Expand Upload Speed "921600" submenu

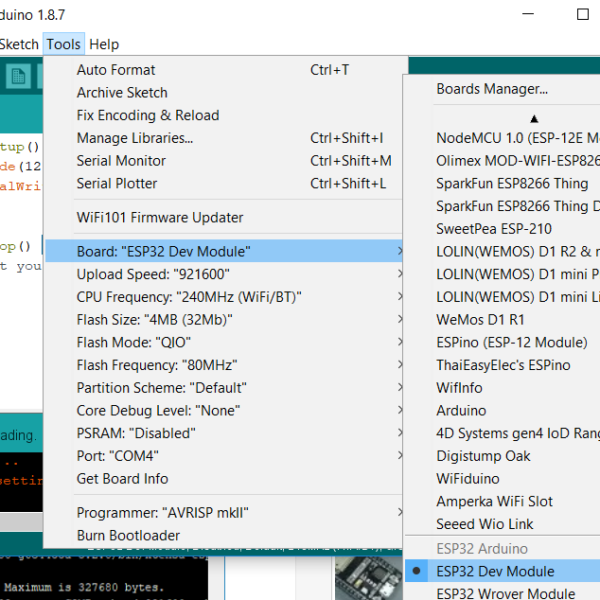pyautogui.click(x=223, y=274)
